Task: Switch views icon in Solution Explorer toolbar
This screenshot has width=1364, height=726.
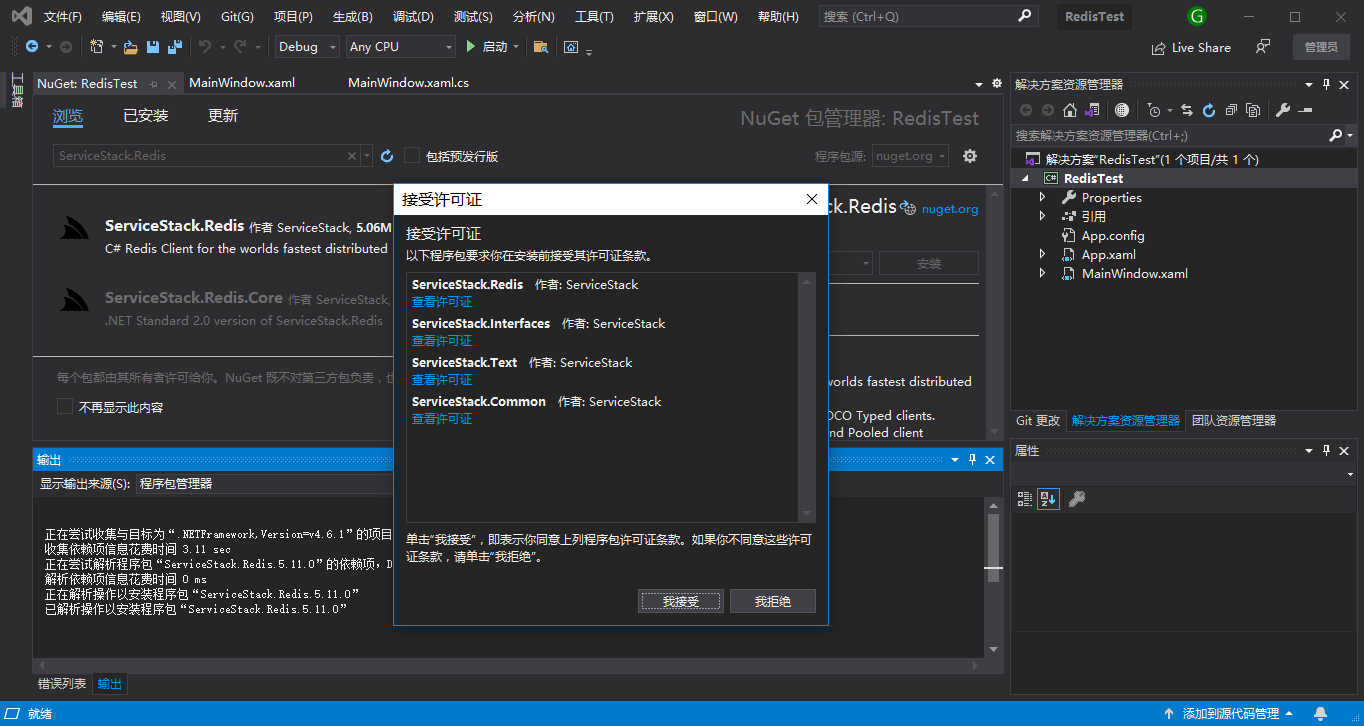Action: (1092, 110)
